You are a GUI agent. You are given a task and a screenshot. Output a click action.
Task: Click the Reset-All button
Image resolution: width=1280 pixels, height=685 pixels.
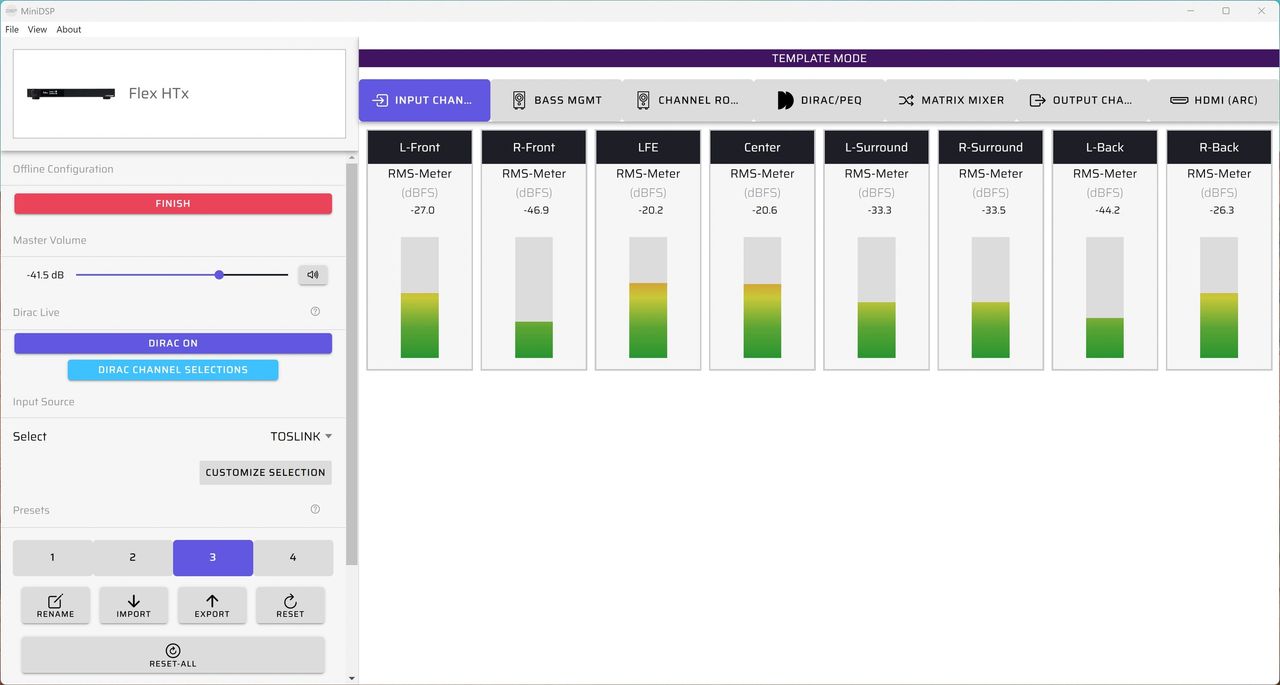[173, 655]
